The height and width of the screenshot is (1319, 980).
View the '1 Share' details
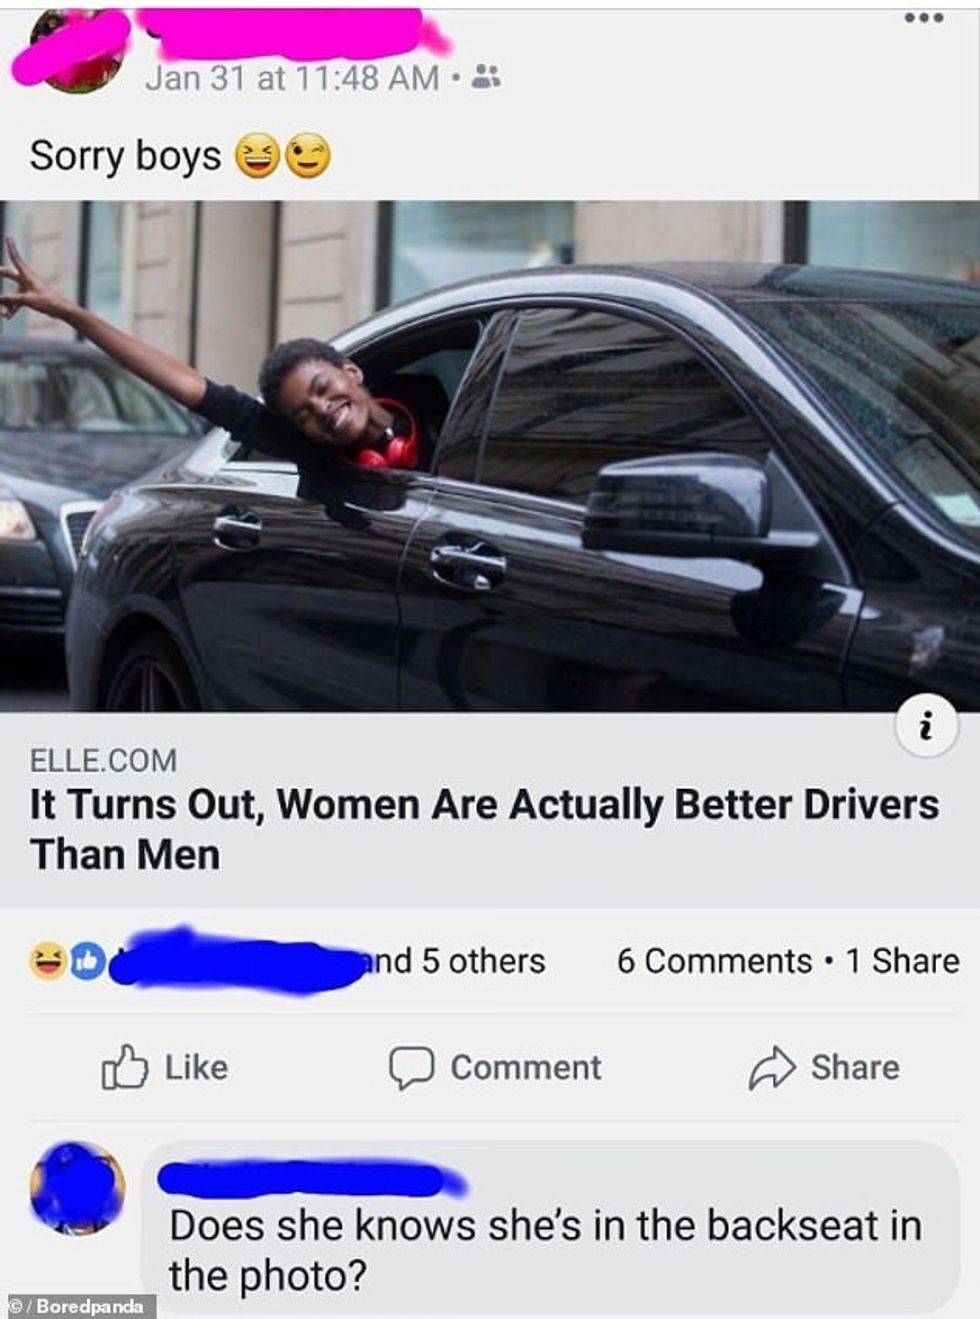pyautogui.click(x=902, y=961)
